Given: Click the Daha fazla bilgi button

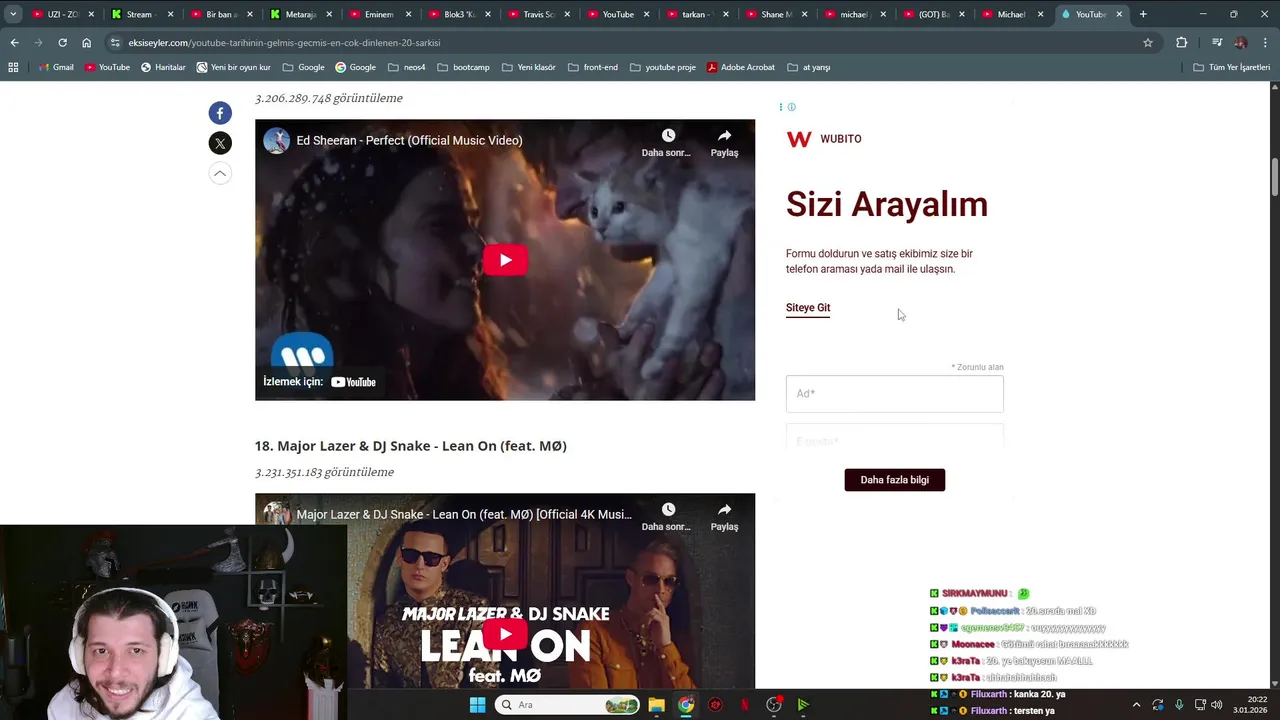Looking at the screenshot, I should pos(894,480).
